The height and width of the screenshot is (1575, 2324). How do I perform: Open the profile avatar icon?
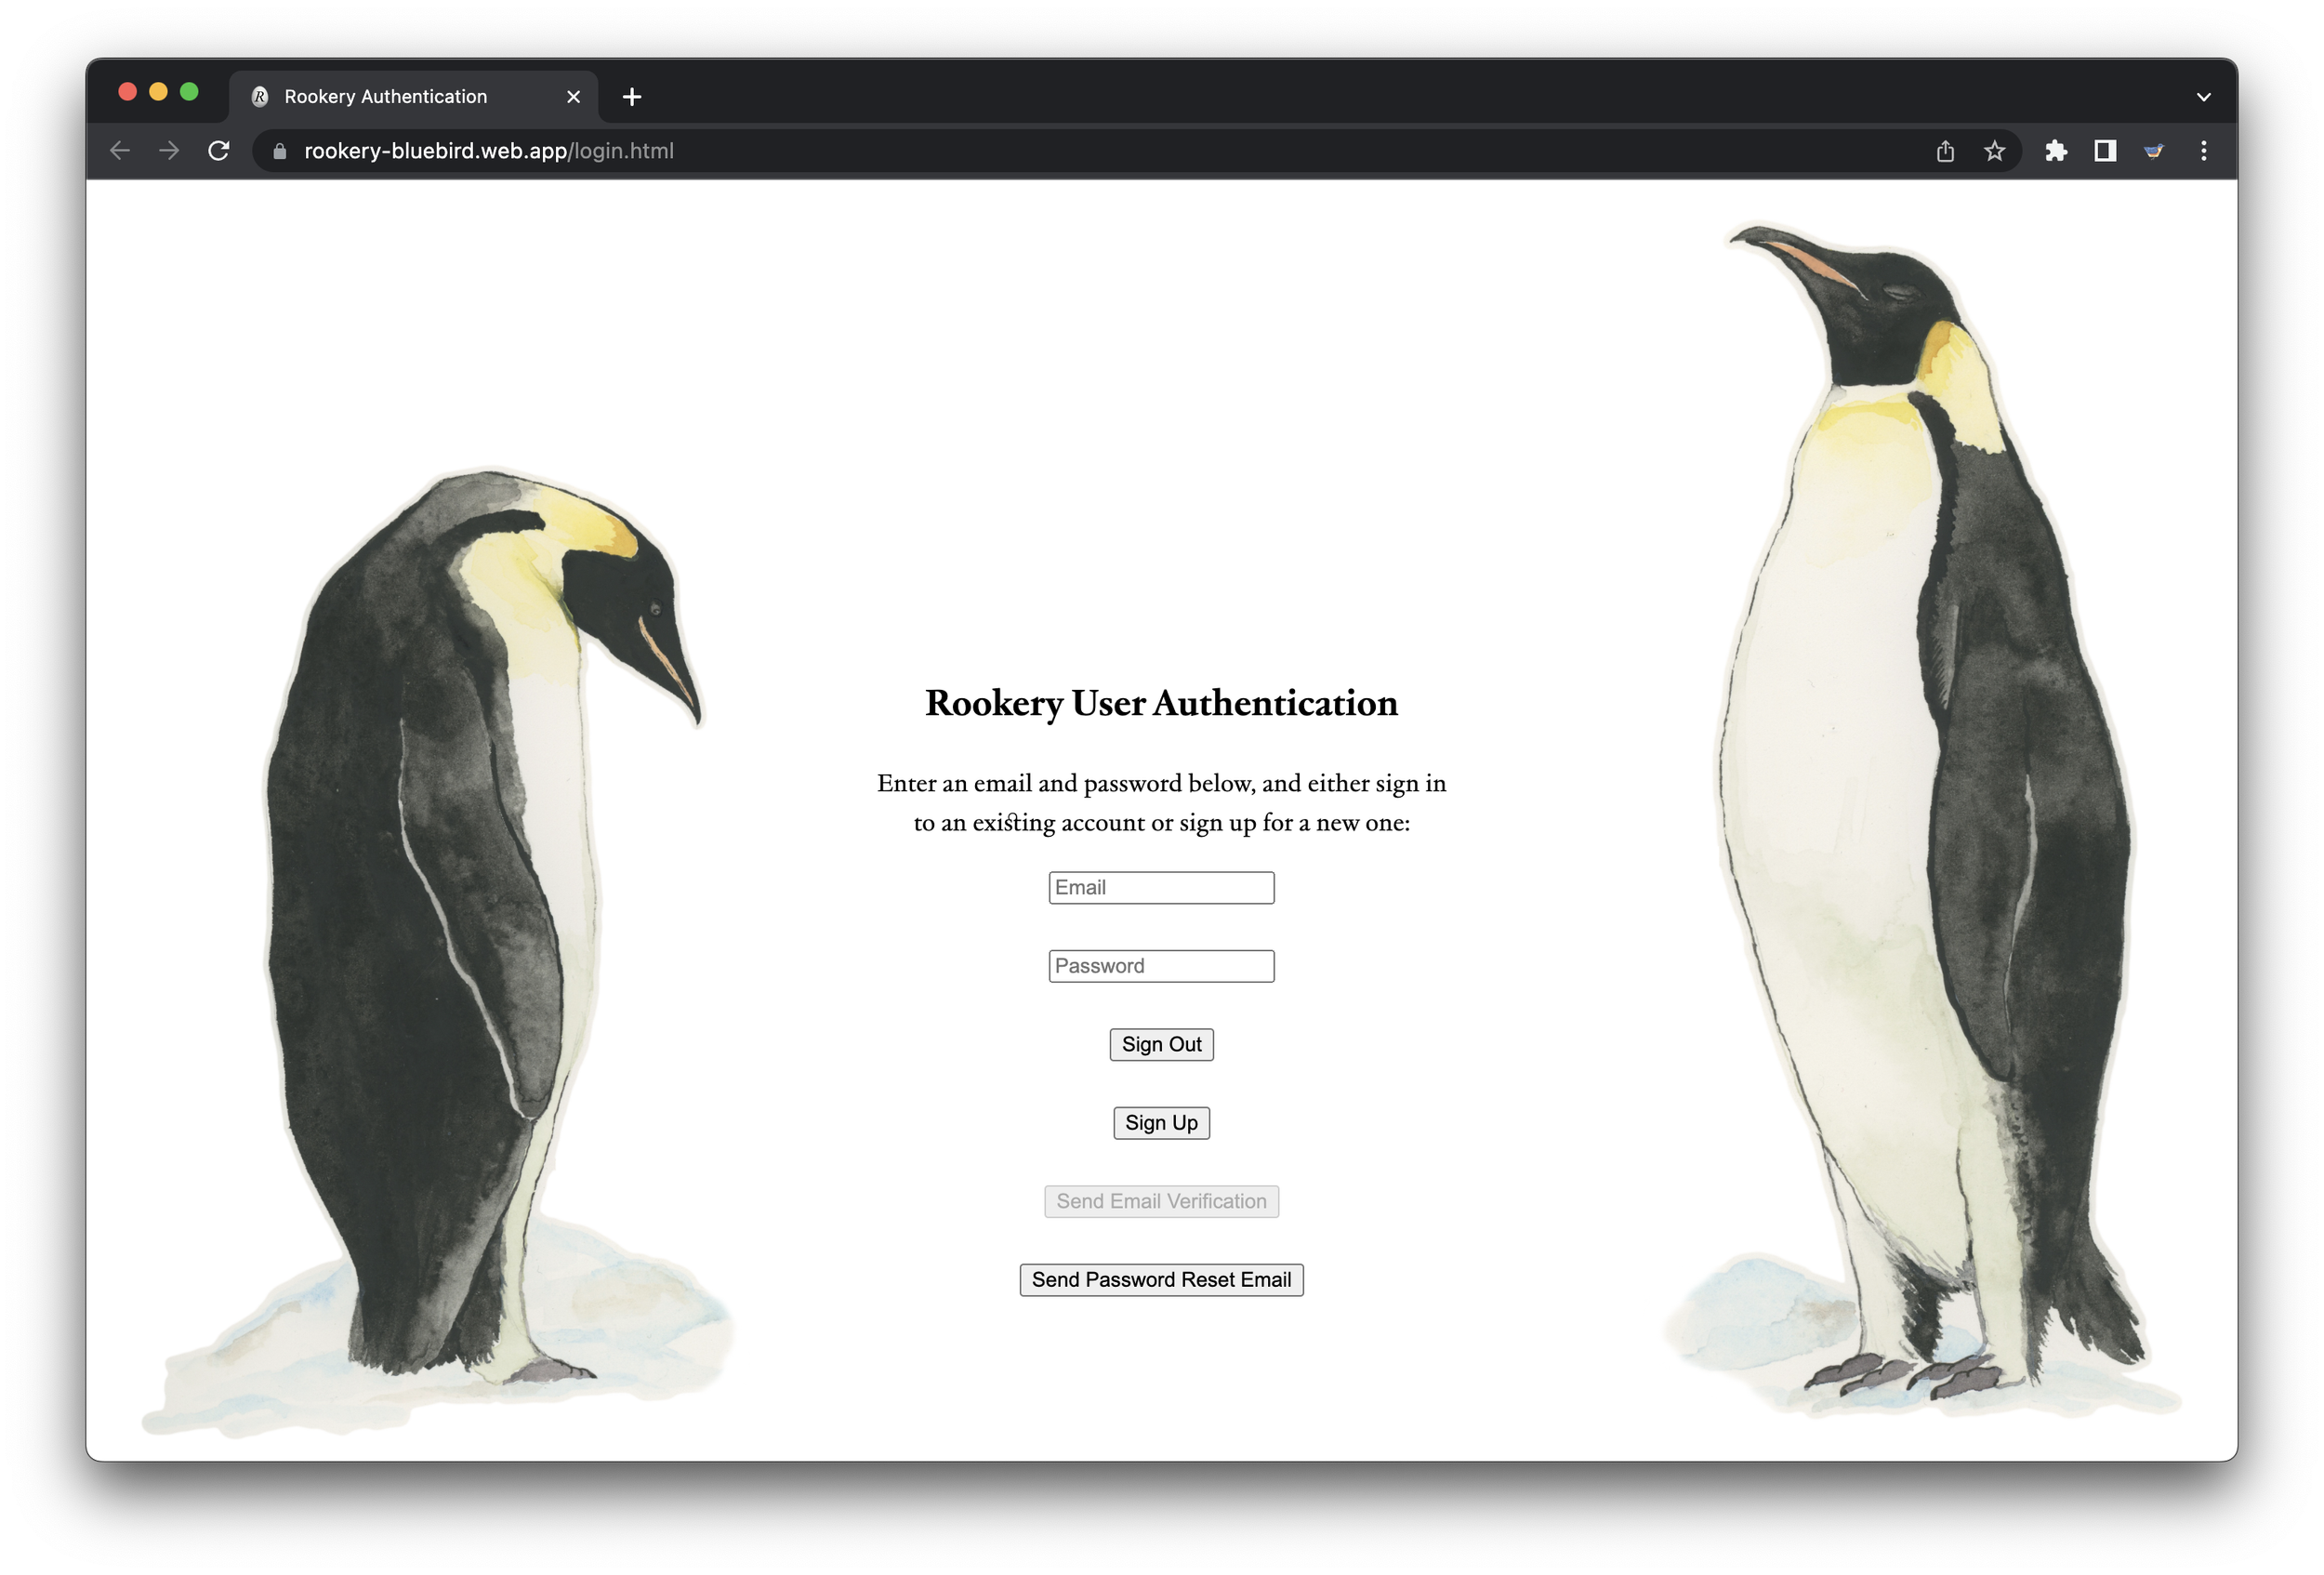click(x=2154, y=151)
